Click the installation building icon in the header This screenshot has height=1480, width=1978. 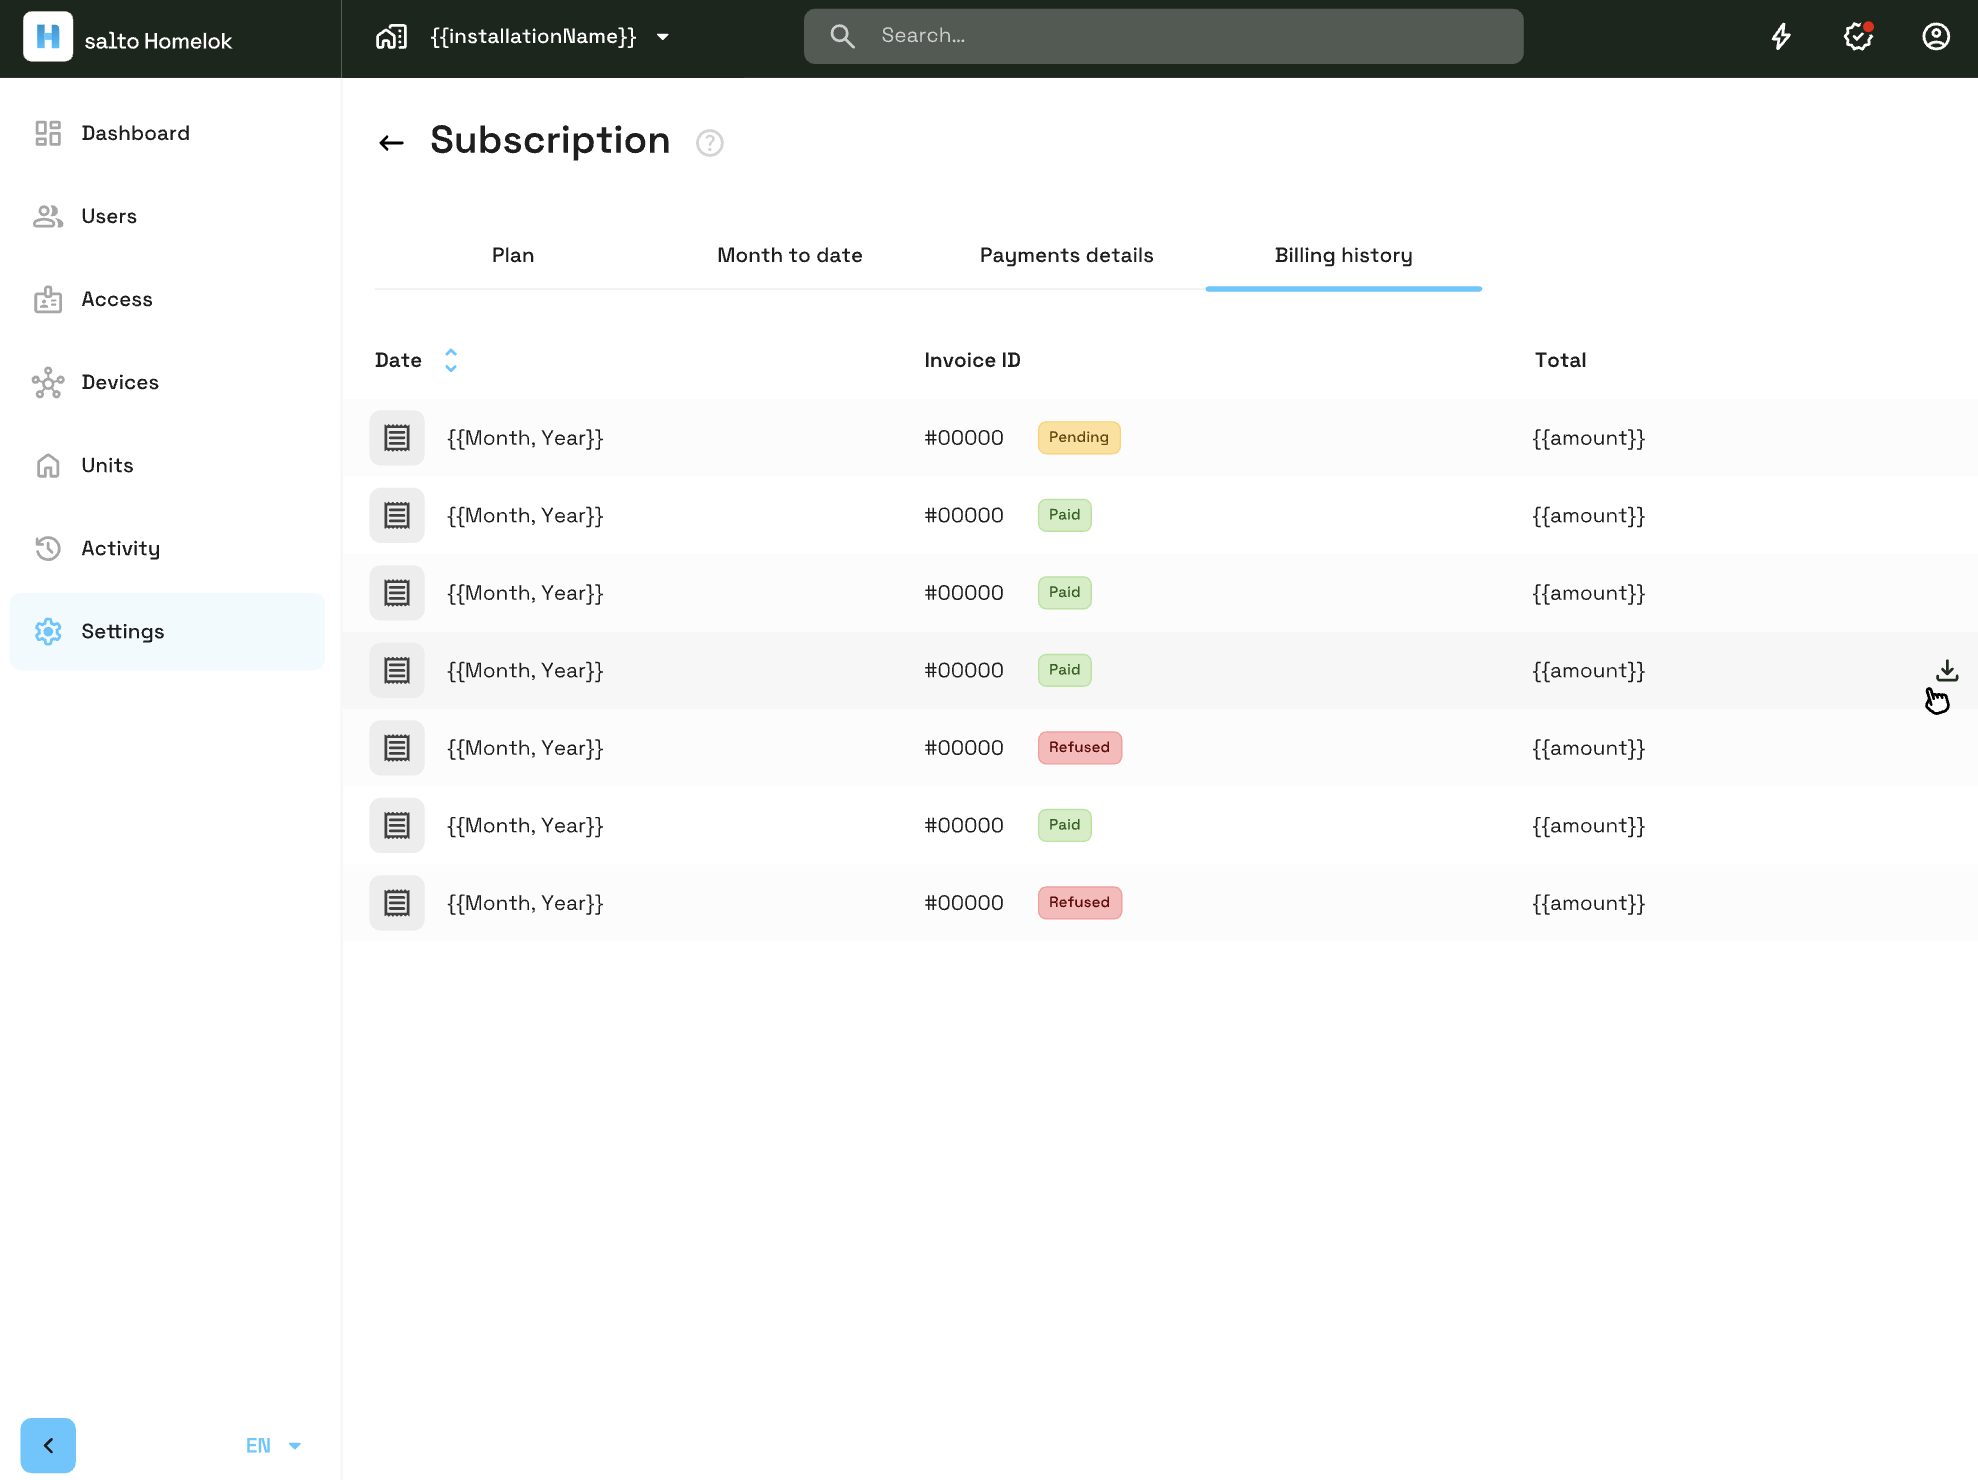click(x=391, y=37)
